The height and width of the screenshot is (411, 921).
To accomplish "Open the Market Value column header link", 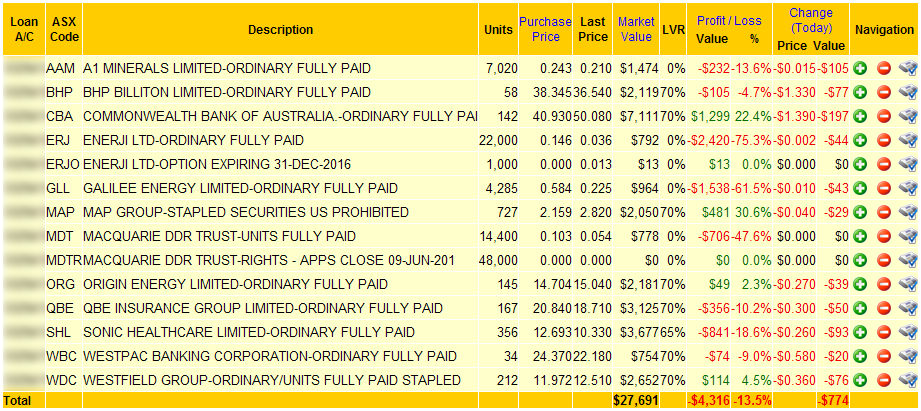I will pos(636,29).
